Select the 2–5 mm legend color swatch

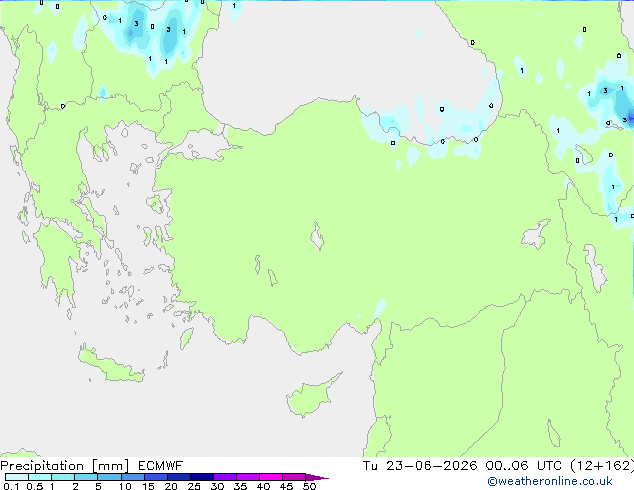tap(86, 477)
